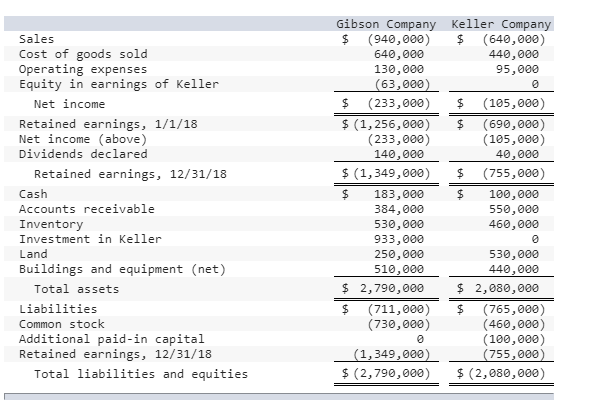Click Gibson's Cost of goods sold 640,000
Viewport: 602px width, 408px height.
[x=399, y=54]
